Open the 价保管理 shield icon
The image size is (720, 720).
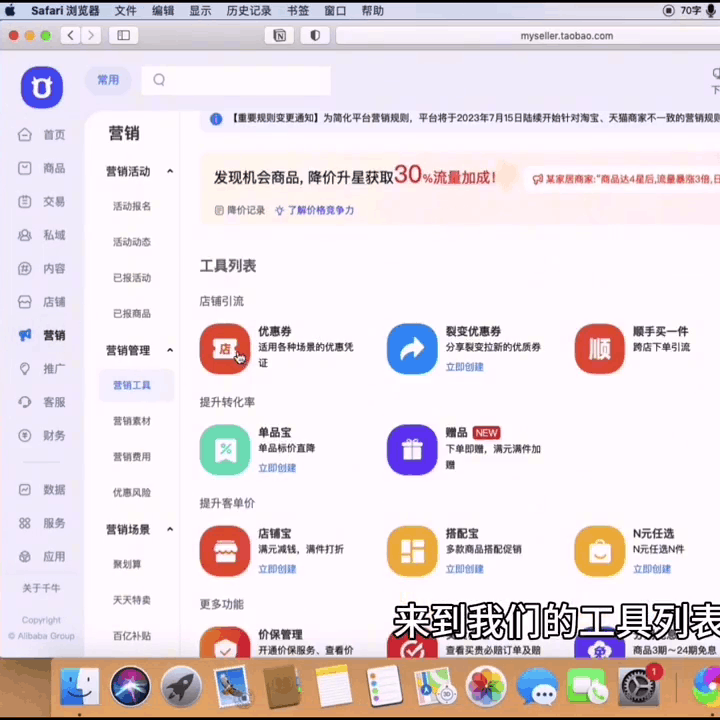[x=225, y=642]
